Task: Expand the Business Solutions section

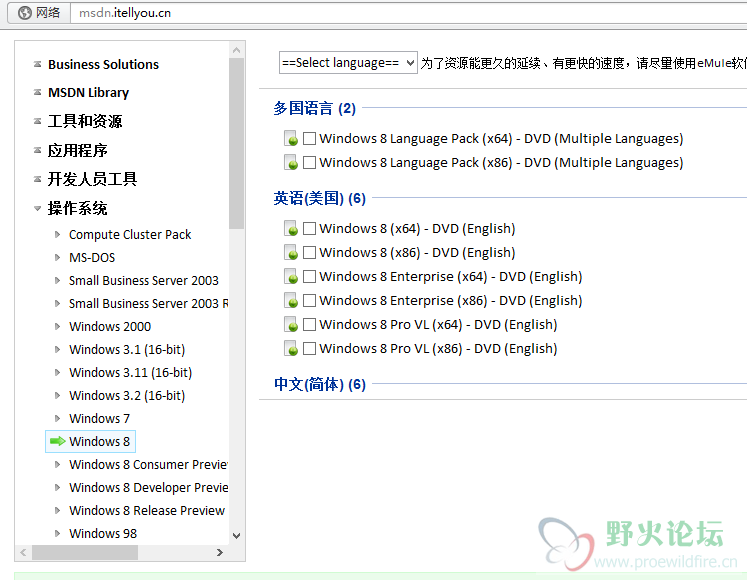Action: click(x=37, y=64)
